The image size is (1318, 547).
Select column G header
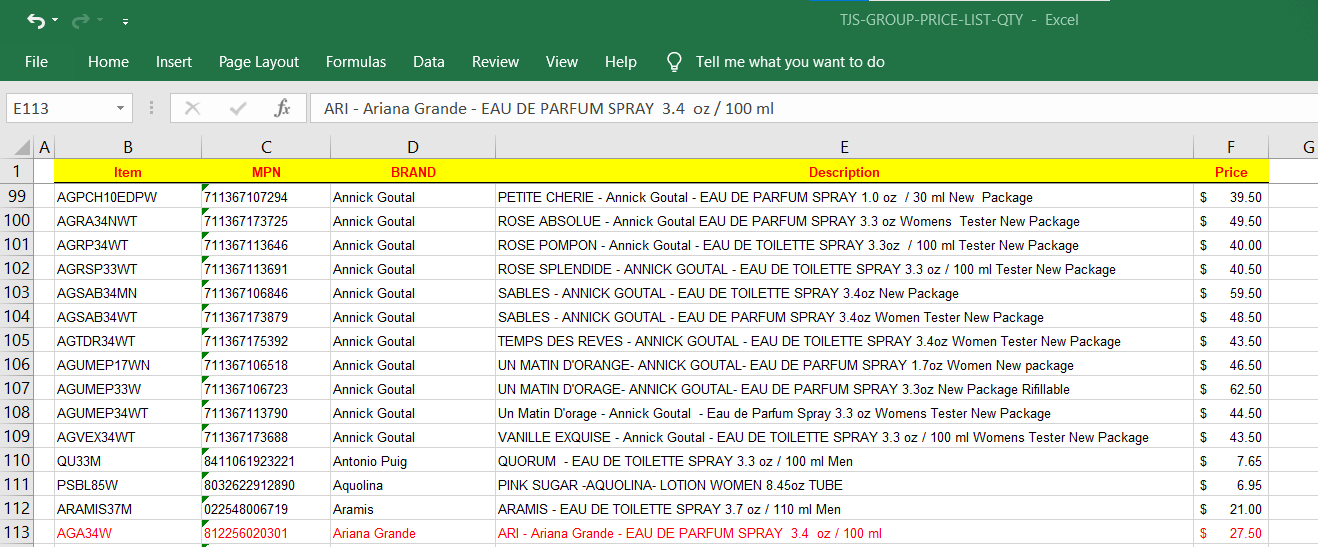point(1294,147)
